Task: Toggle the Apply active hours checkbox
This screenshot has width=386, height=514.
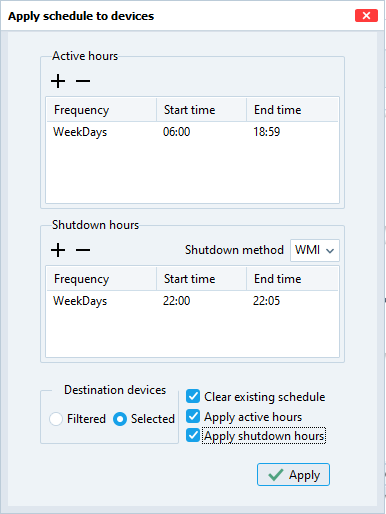Action: pyautogui.click(x=193, y=416)
